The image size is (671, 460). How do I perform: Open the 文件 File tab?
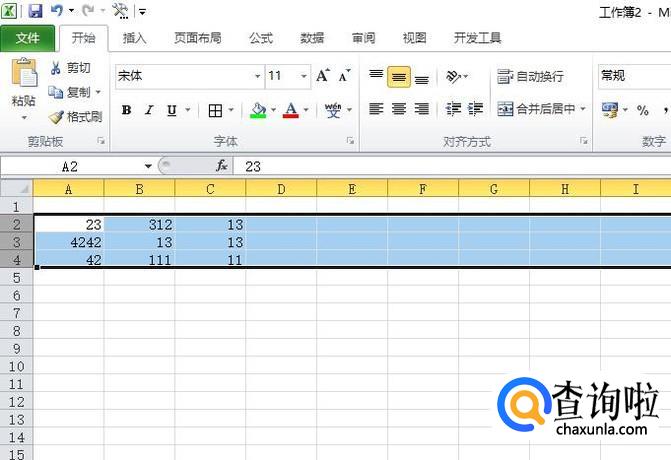click(27, 39)
